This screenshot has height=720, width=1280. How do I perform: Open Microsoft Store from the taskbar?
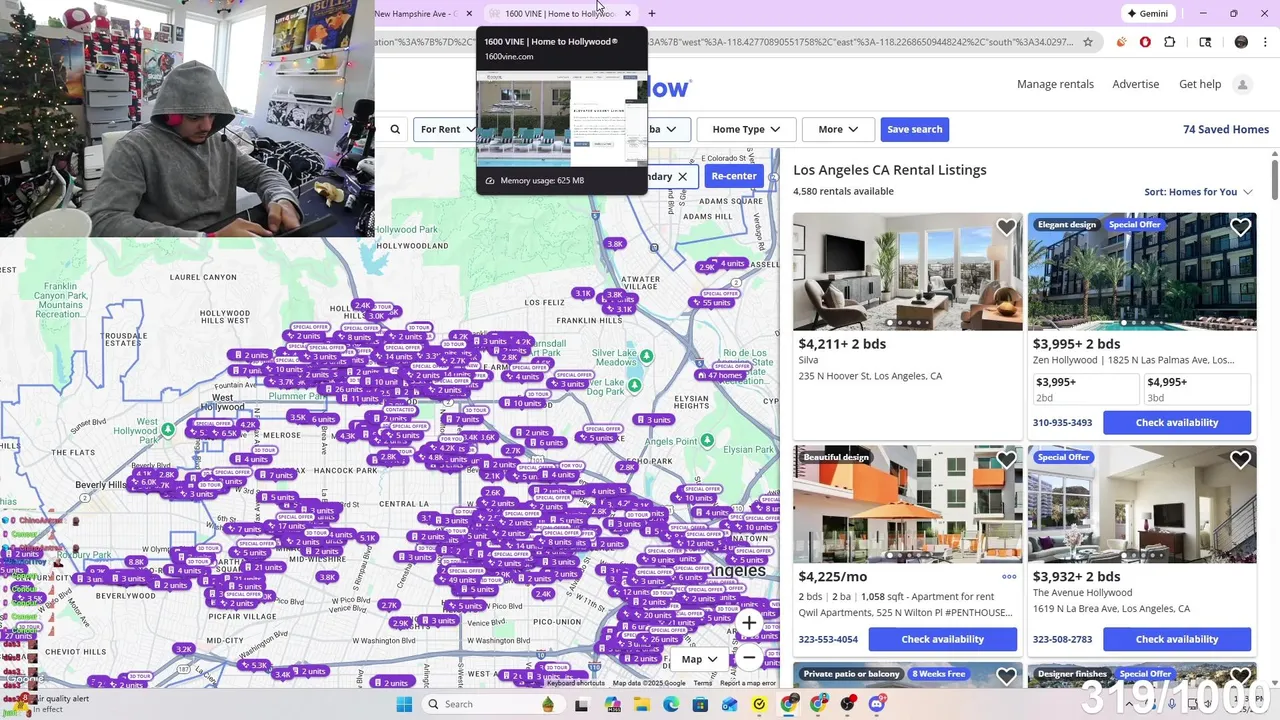coord(700,705)
